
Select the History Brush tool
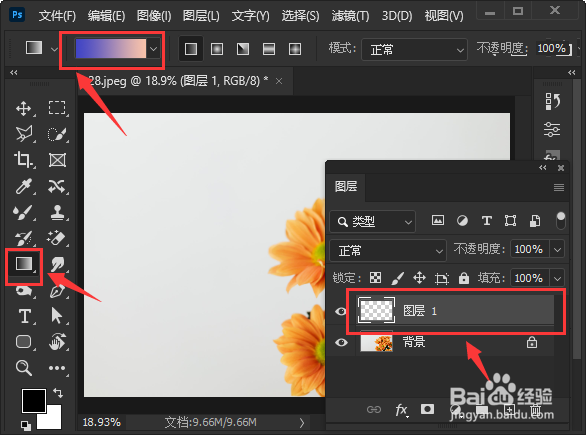coord(23,238)
